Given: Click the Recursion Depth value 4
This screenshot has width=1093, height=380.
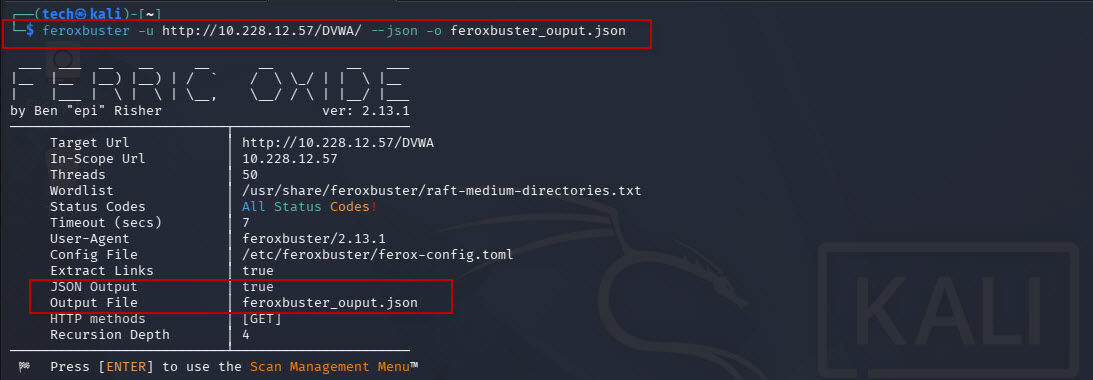Looking at the screenshot, I should pos(246,335).
